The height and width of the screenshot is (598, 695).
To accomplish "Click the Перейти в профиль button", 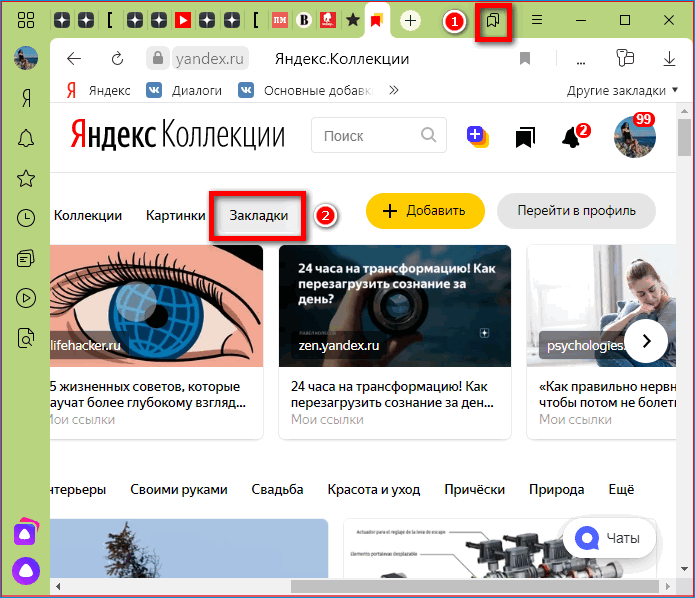I will (576, 211).
